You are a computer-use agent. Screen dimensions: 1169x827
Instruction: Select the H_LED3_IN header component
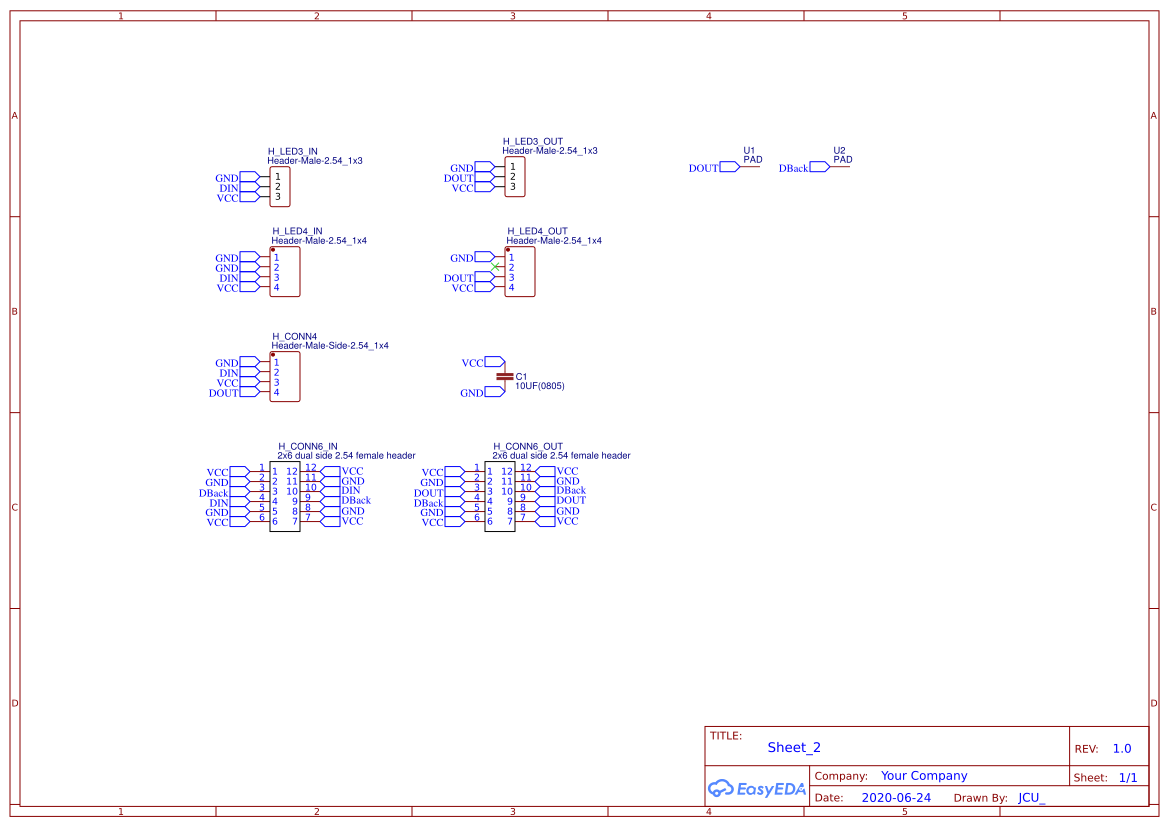click(x=280, y=186)
